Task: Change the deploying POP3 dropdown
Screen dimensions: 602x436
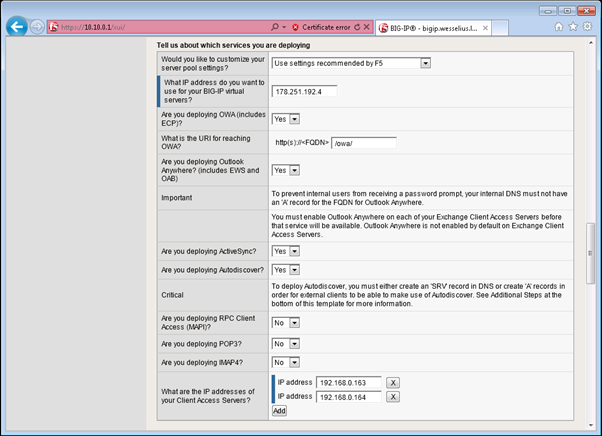Action: (x=287, y=343)
